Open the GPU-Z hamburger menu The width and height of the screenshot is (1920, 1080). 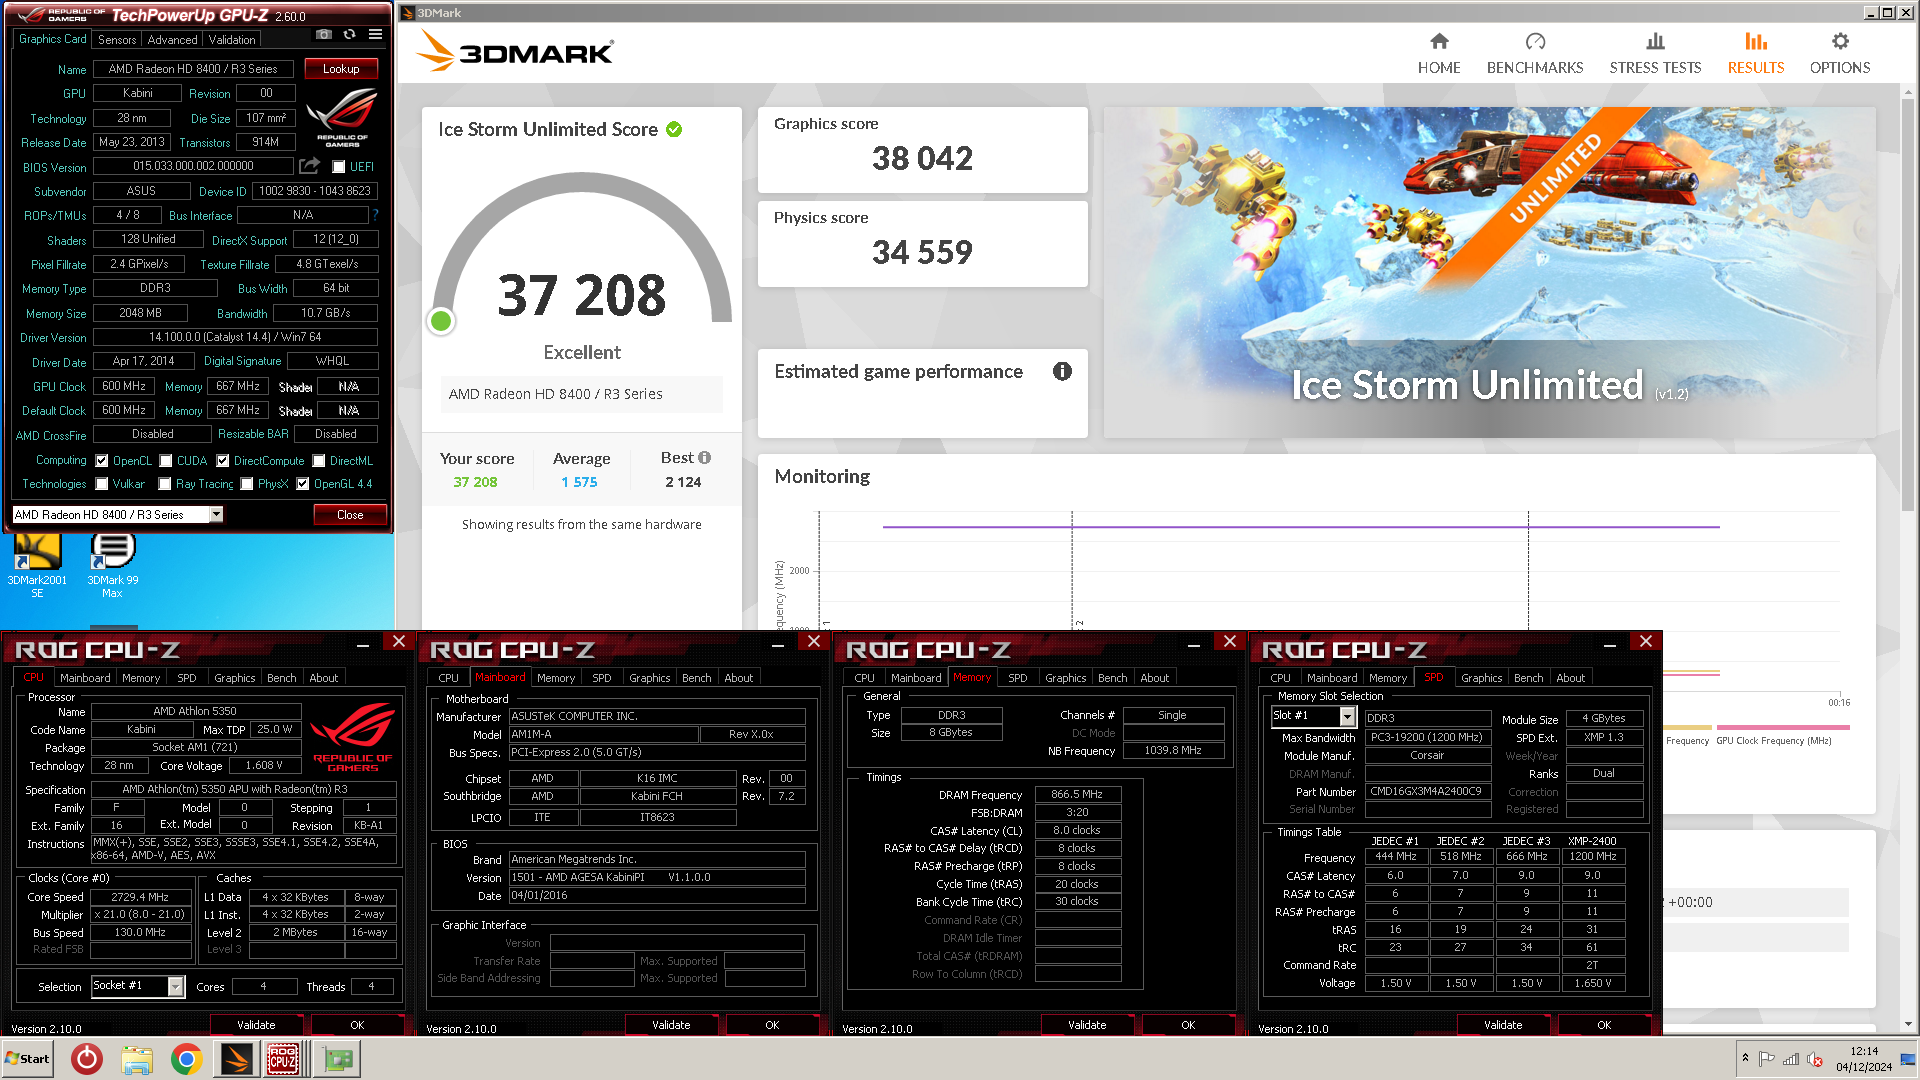[x=375, y=34]
